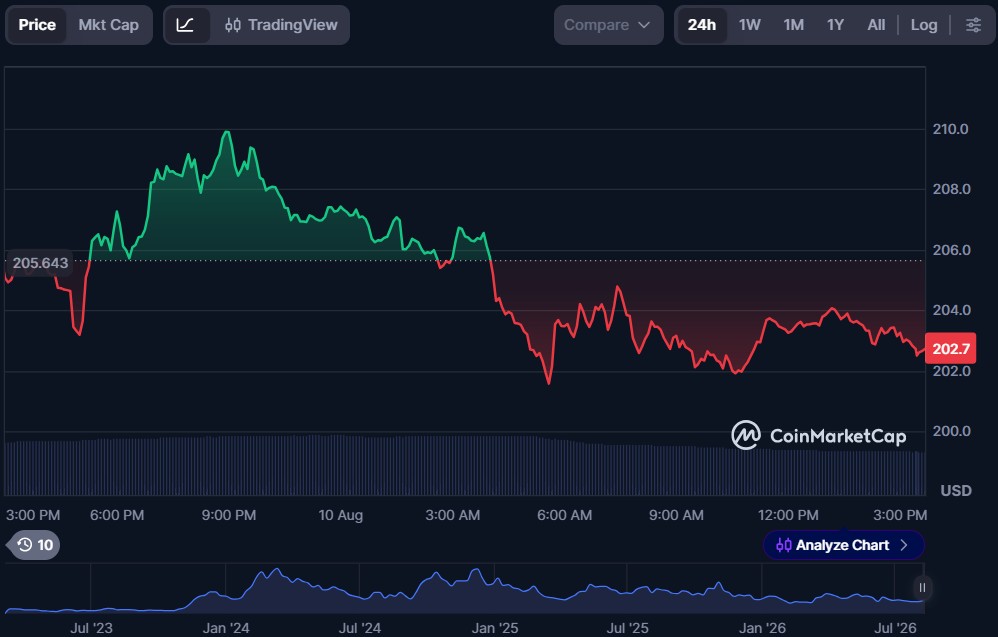The width and height of the screenshot is (998, 637).
Task: Select the Price tab
Action: [37, 25]
